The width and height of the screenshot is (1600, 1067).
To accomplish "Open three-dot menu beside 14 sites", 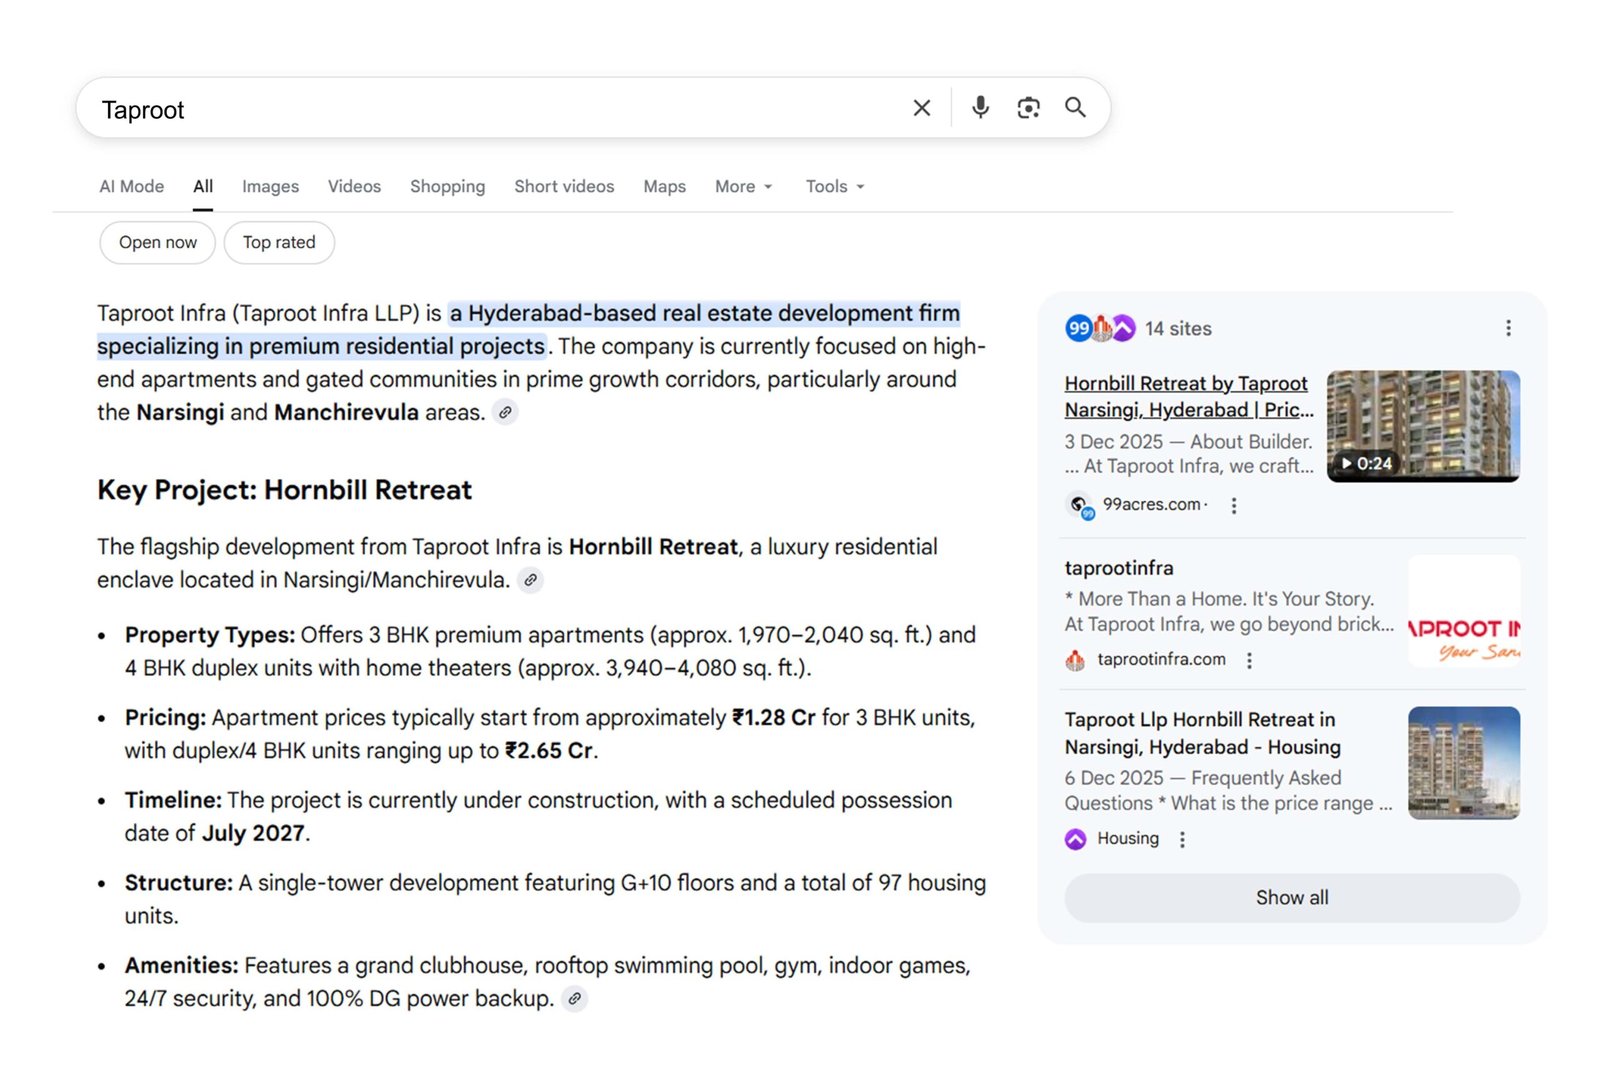I will click(x=1508, y=329).
